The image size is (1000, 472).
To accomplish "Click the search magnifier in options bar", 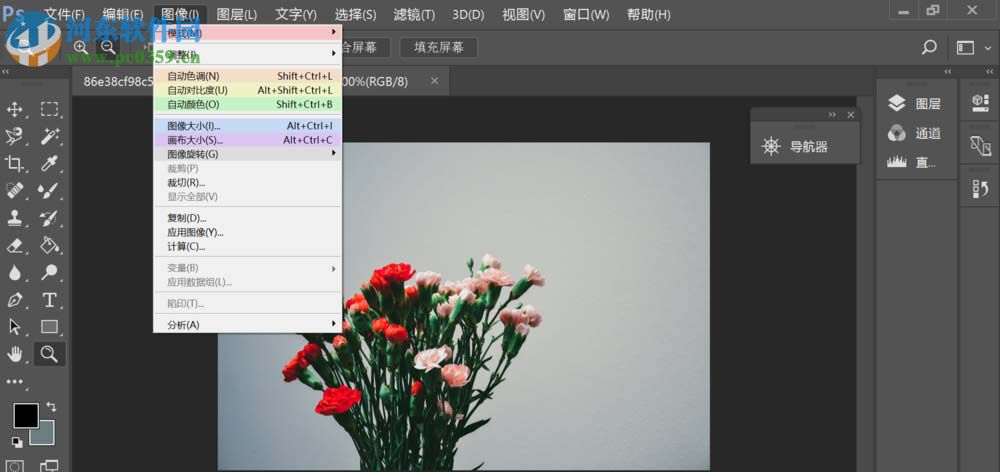I will (x=929, y=47).
